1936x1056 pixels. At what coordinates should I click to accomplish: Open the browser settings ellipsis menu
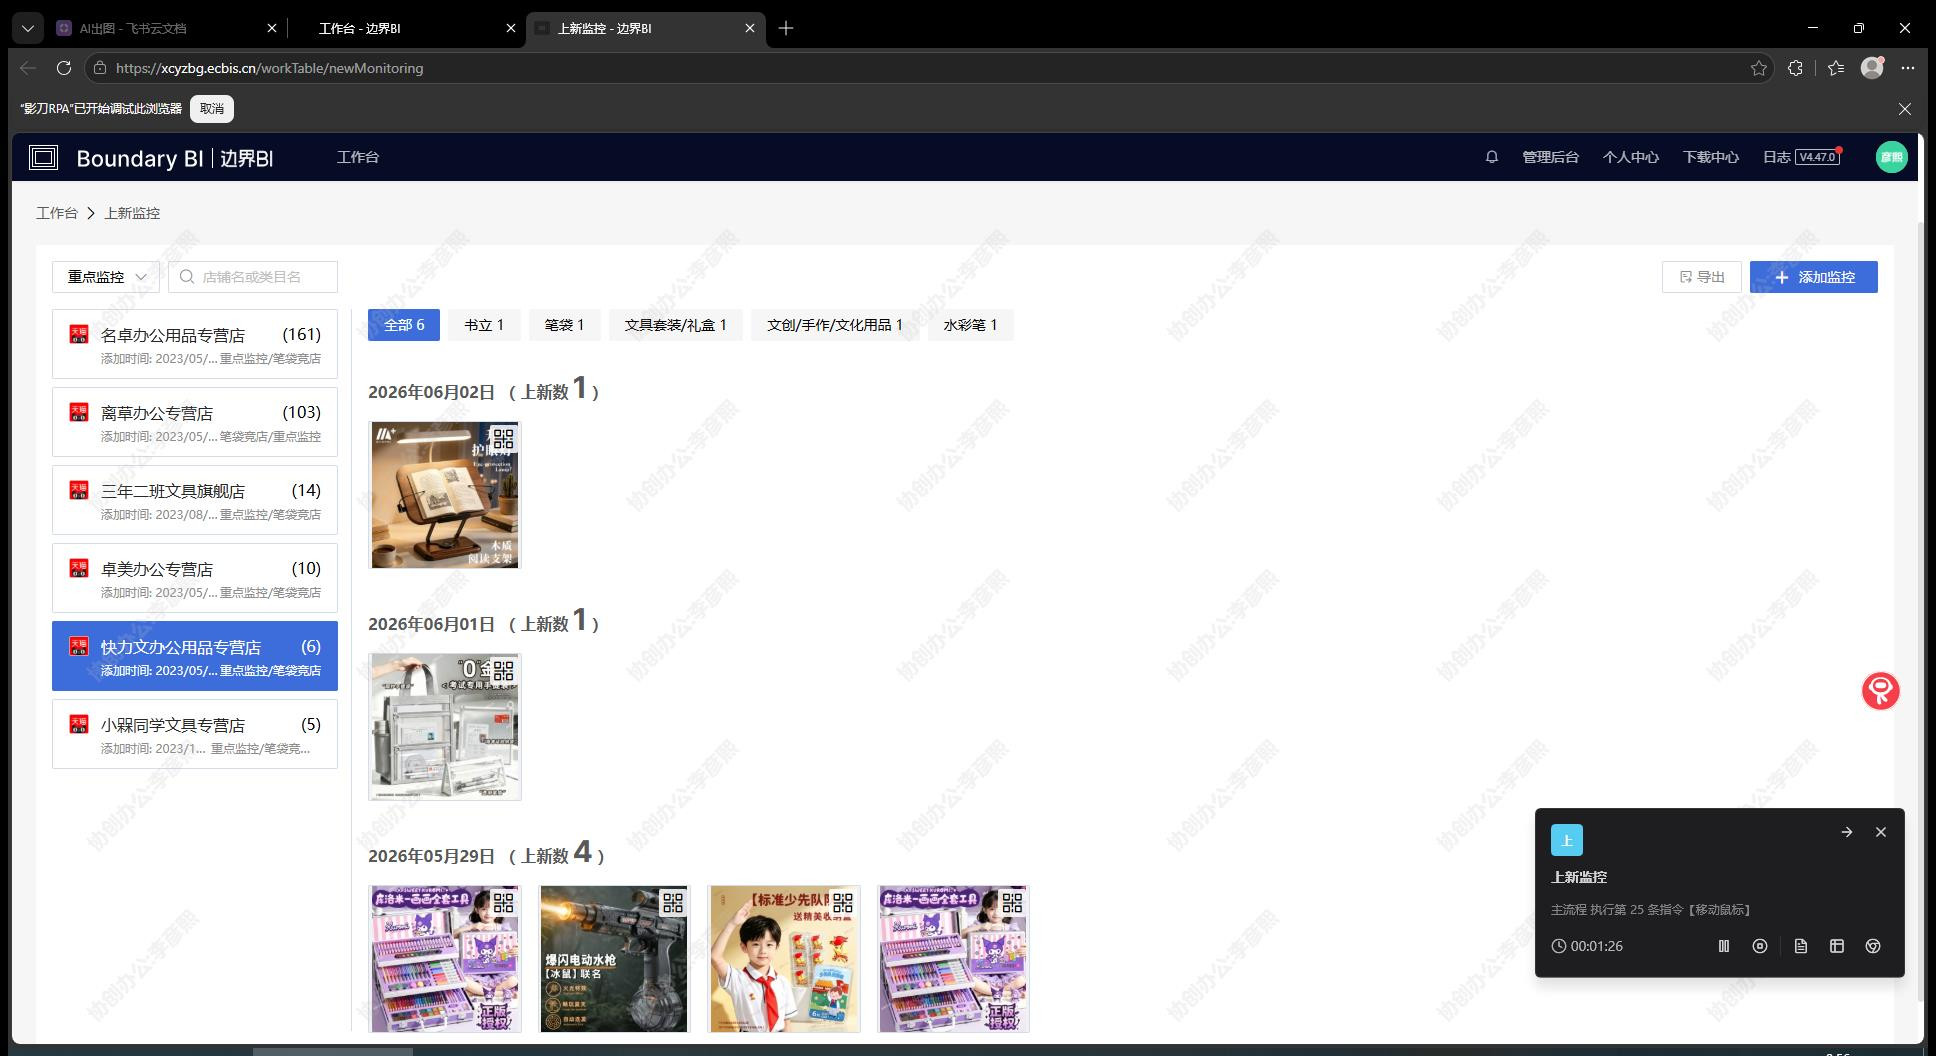pos(1908,68)
